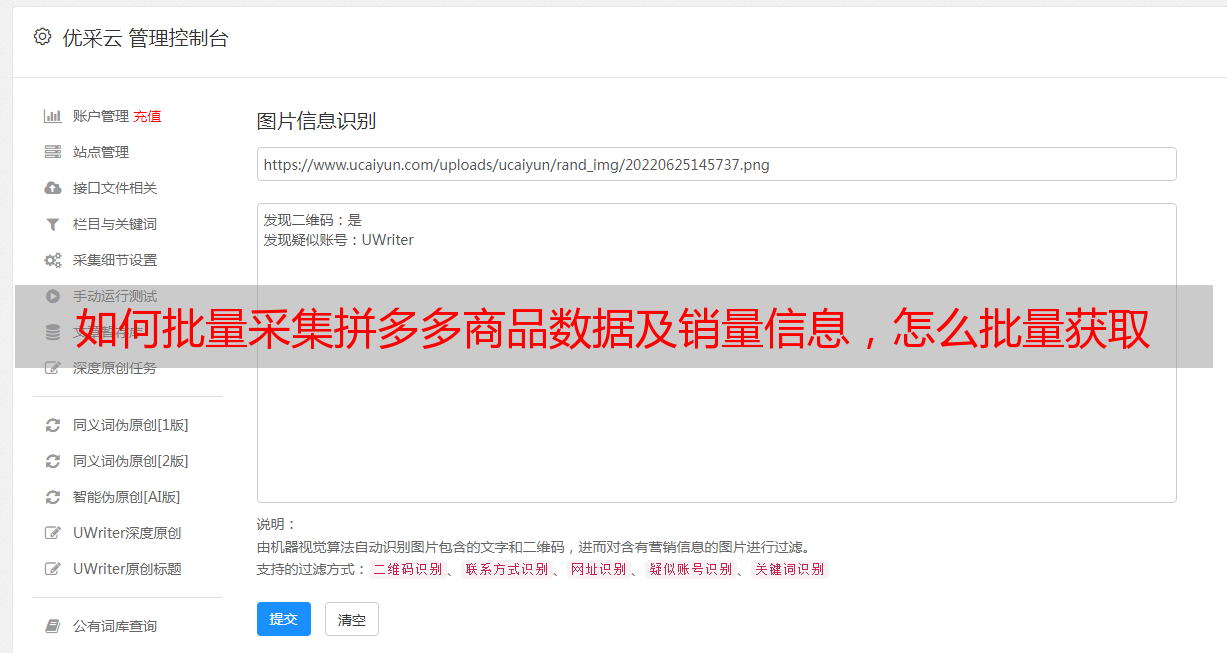The image size is (1227, 653).
Task: Click the bar chart icon for 账户管理
Action: coord(53,116)
